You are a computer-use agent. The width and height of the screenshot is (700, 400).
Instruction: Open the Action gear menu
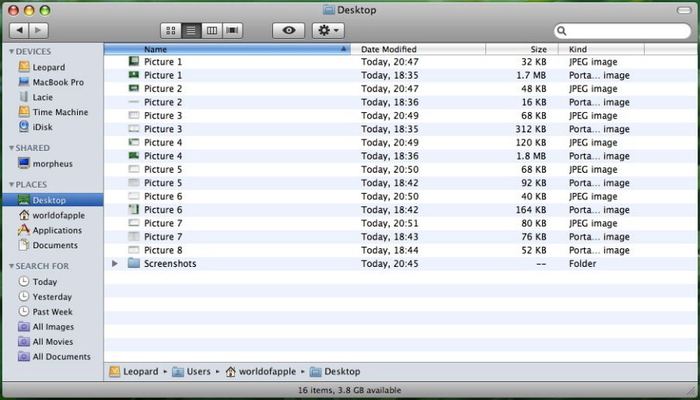328,30
